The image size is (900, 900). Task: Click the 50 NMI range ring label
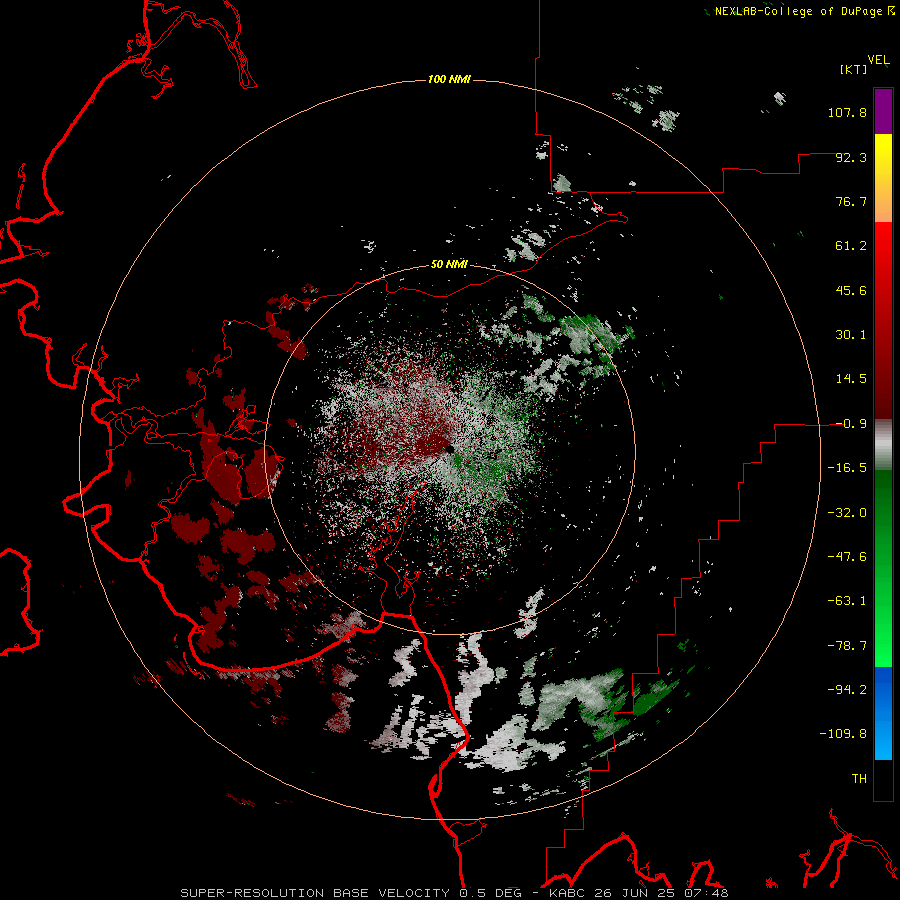tap(449, 264)
